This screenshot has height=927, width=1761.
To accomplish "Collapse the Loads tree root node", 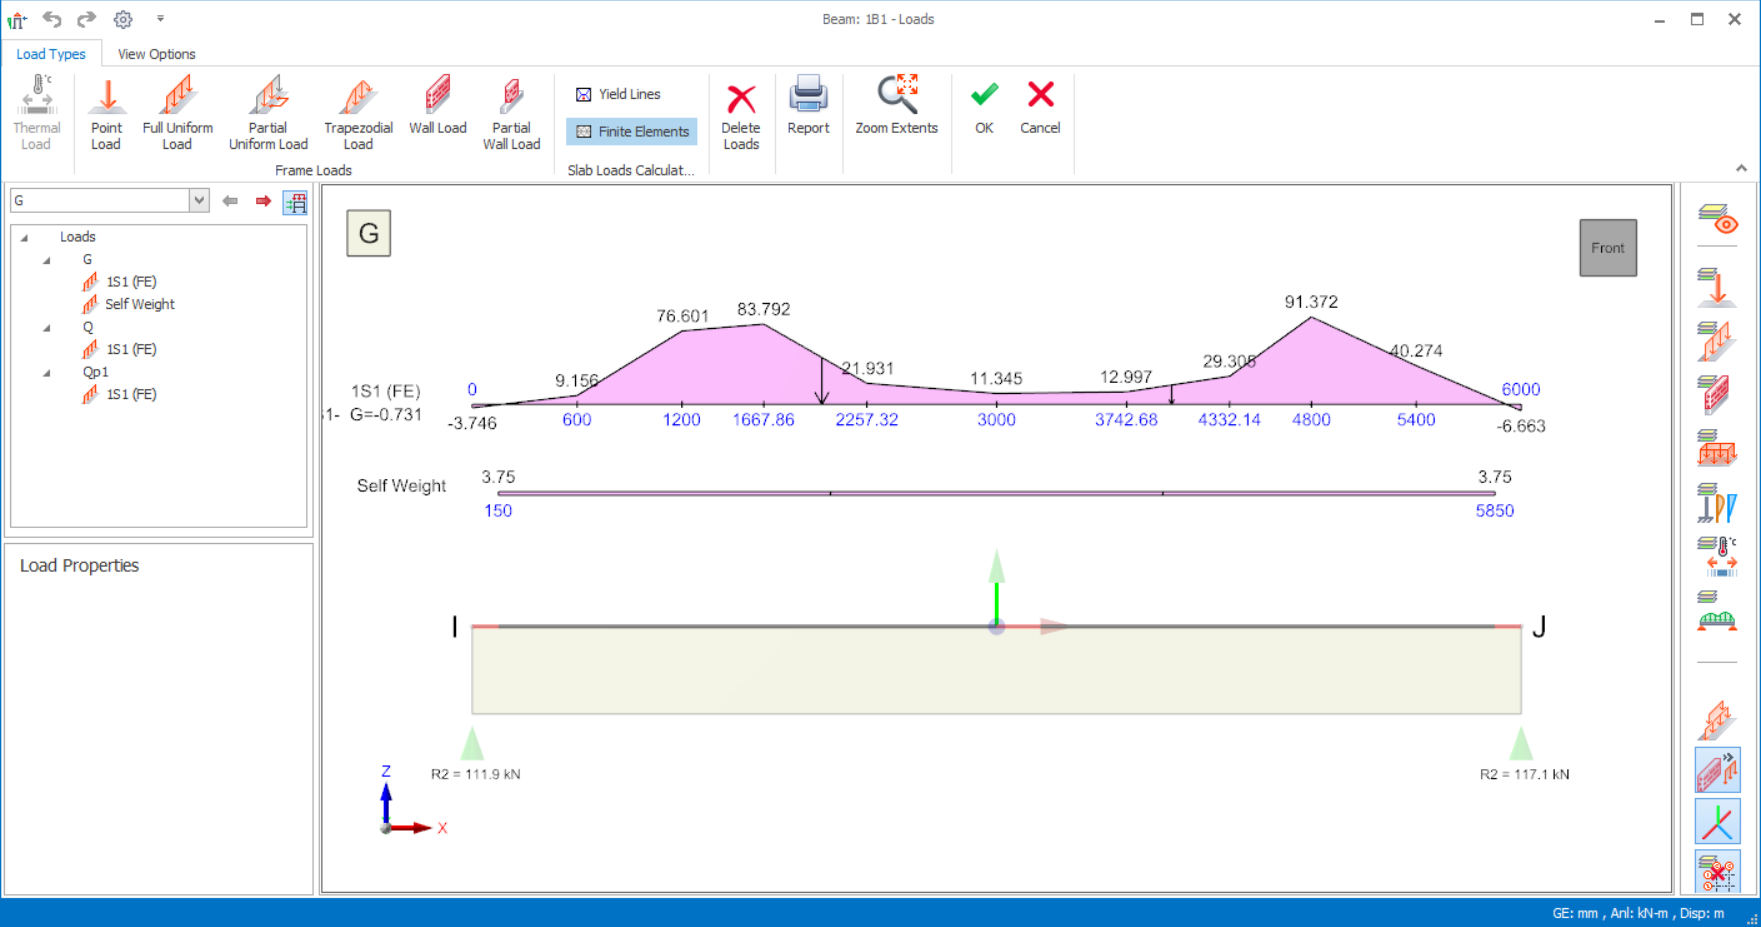I will (x=25, y=238).
